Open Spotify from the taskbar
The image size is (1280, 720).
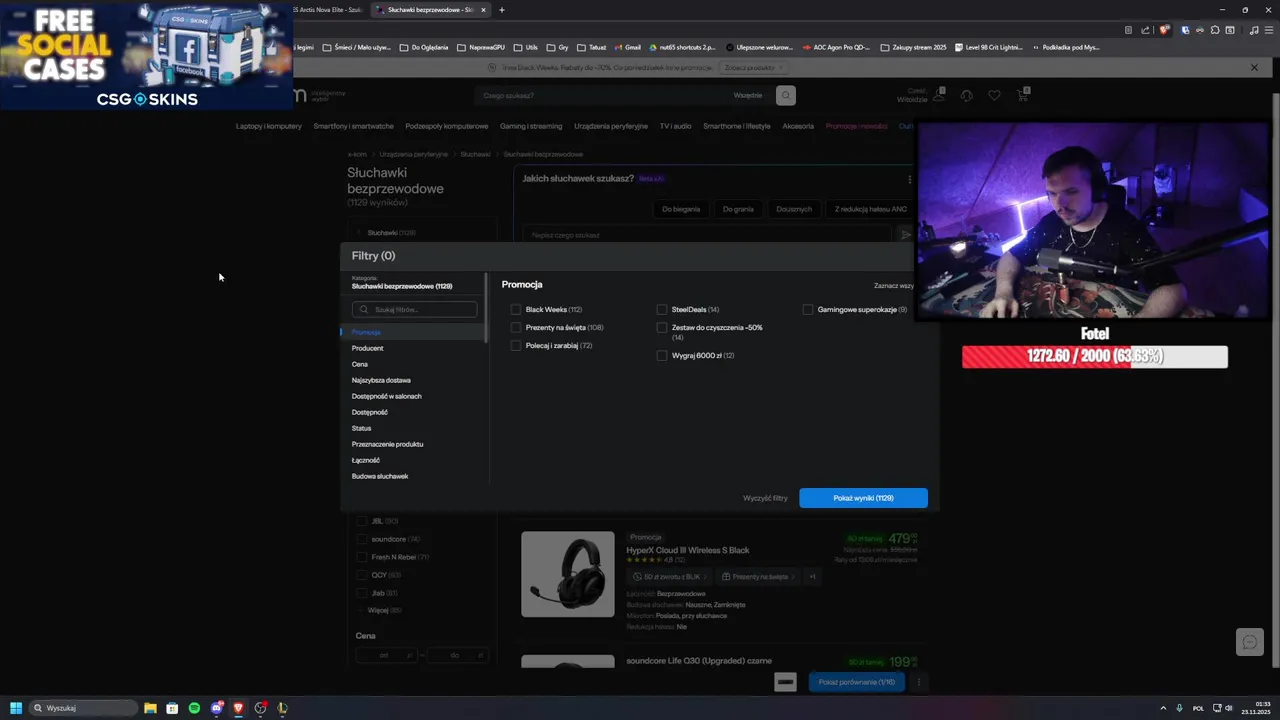click(194, 708)
